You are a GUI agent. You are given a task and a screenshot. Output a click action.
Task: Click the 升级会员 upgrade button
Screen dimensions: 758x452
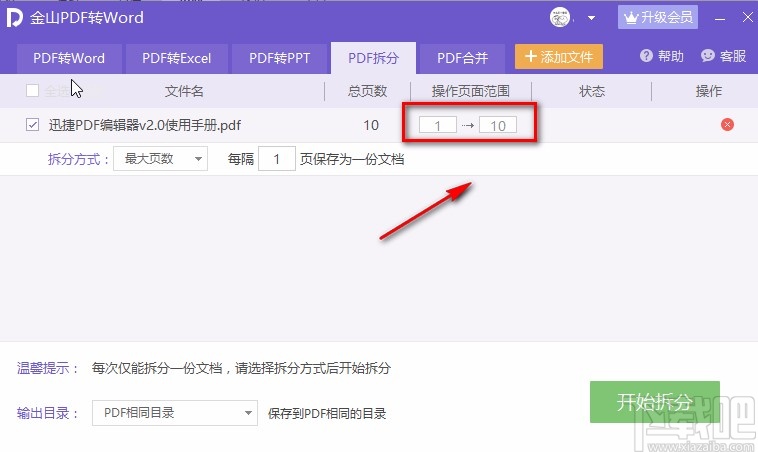point(657,18)
